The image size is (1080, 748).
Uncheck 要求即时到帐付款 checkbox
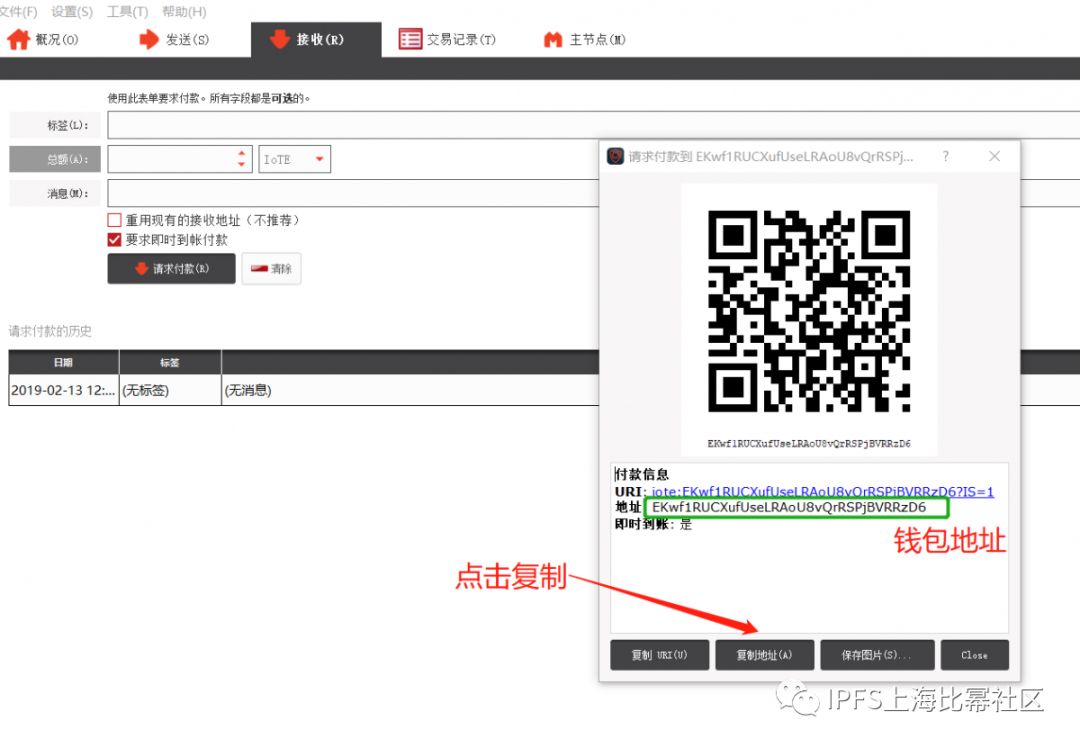pyautogui.click(x=114, y=240)
